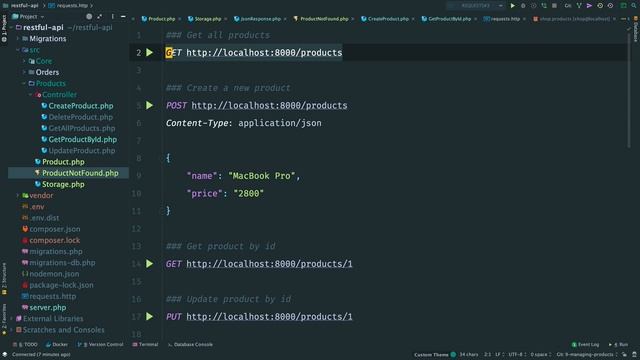
Task: Run the GET all products request
Action: tap(150, 53)
